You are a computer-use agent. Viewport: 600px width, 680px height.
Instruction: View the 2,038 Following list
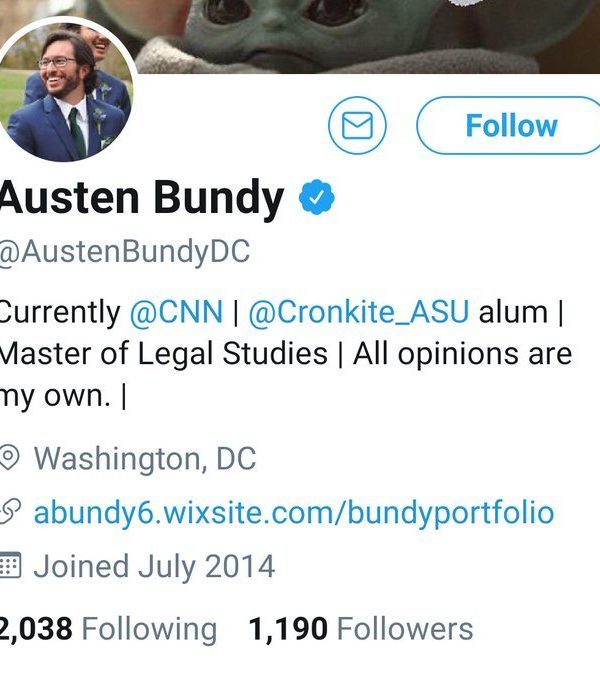pyautogui.click(x=108, y=629)
